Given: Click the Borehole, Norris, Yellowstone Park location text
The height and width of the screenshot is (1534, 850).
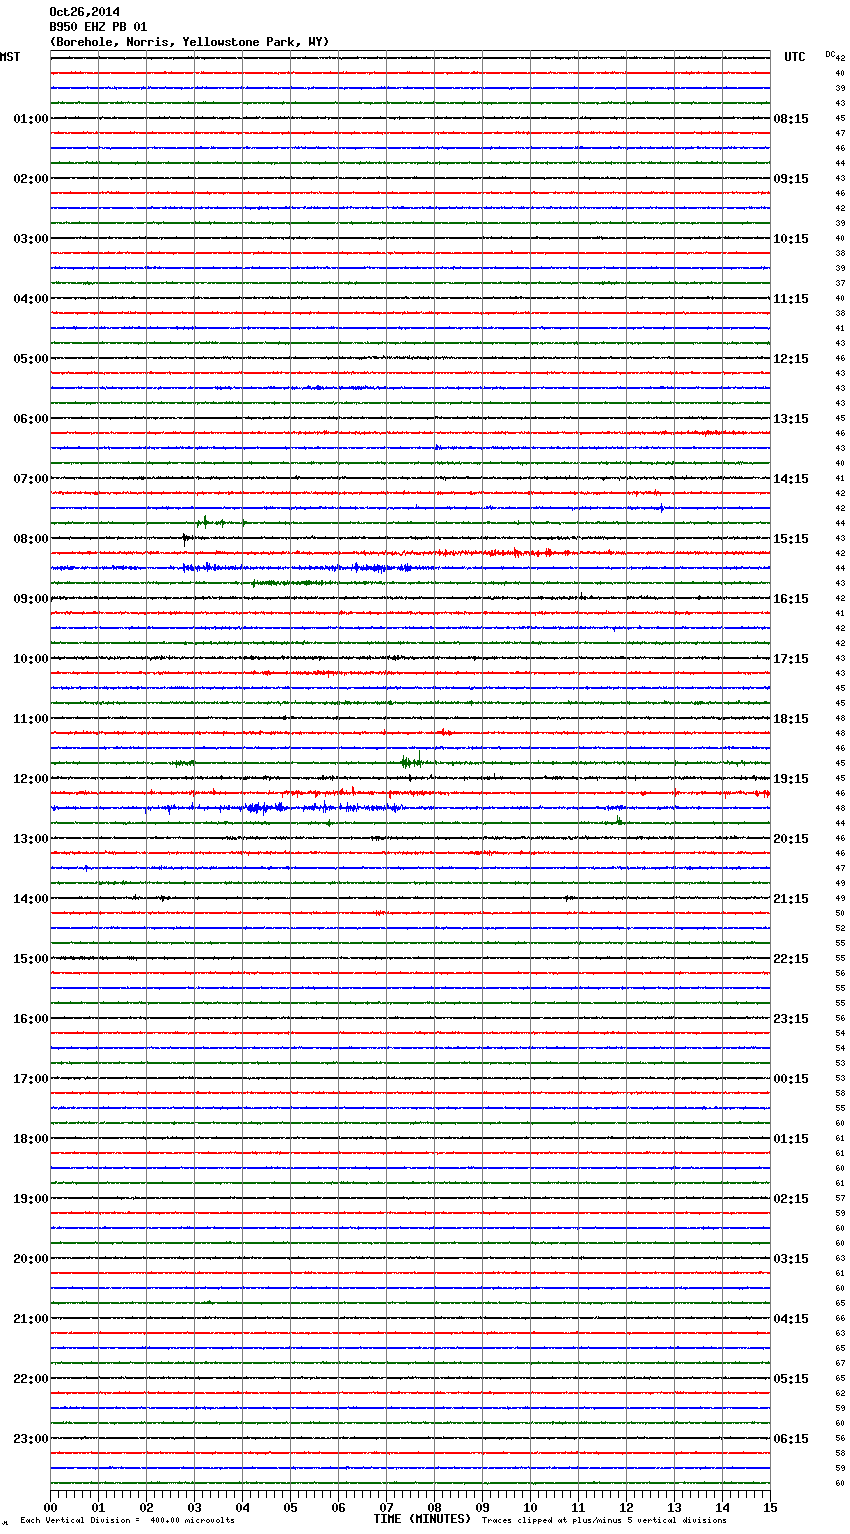Looking at the screenshot, I should (189, 42).
